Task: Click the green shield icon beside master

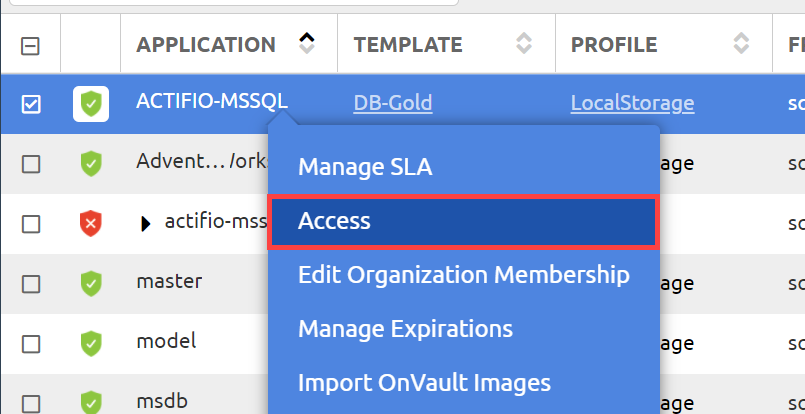Action: click(x=91, y=284)
